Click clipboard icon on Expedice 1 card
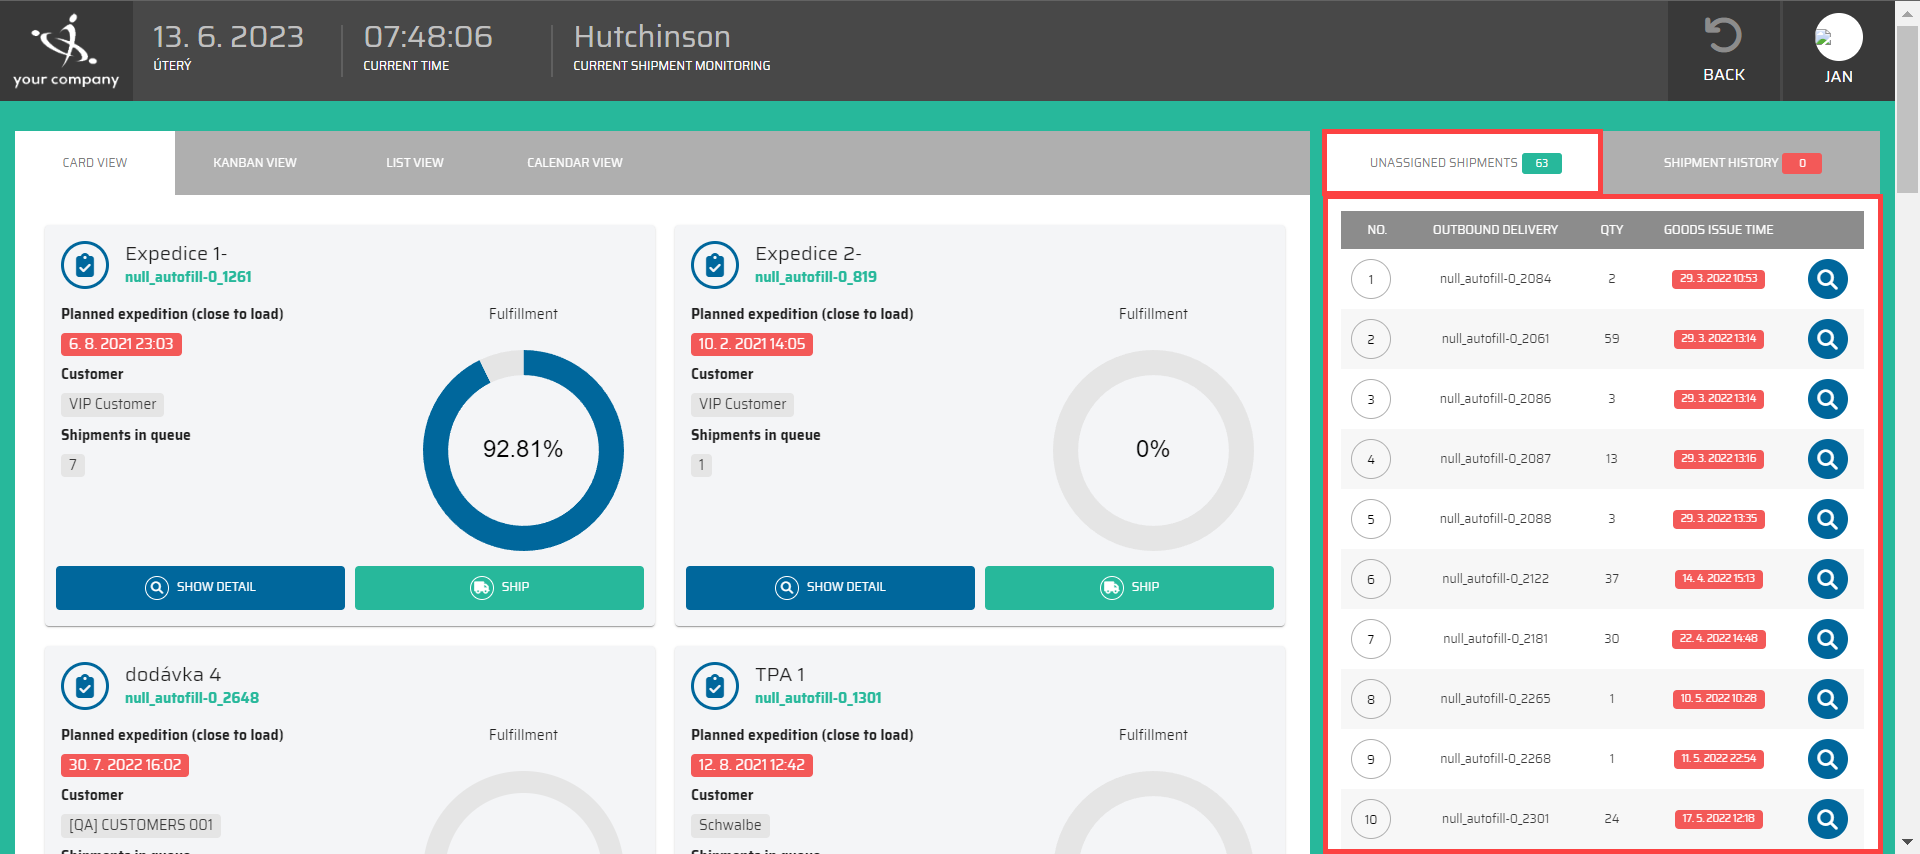Viewport: 1920px width, 854px height. 85,265
